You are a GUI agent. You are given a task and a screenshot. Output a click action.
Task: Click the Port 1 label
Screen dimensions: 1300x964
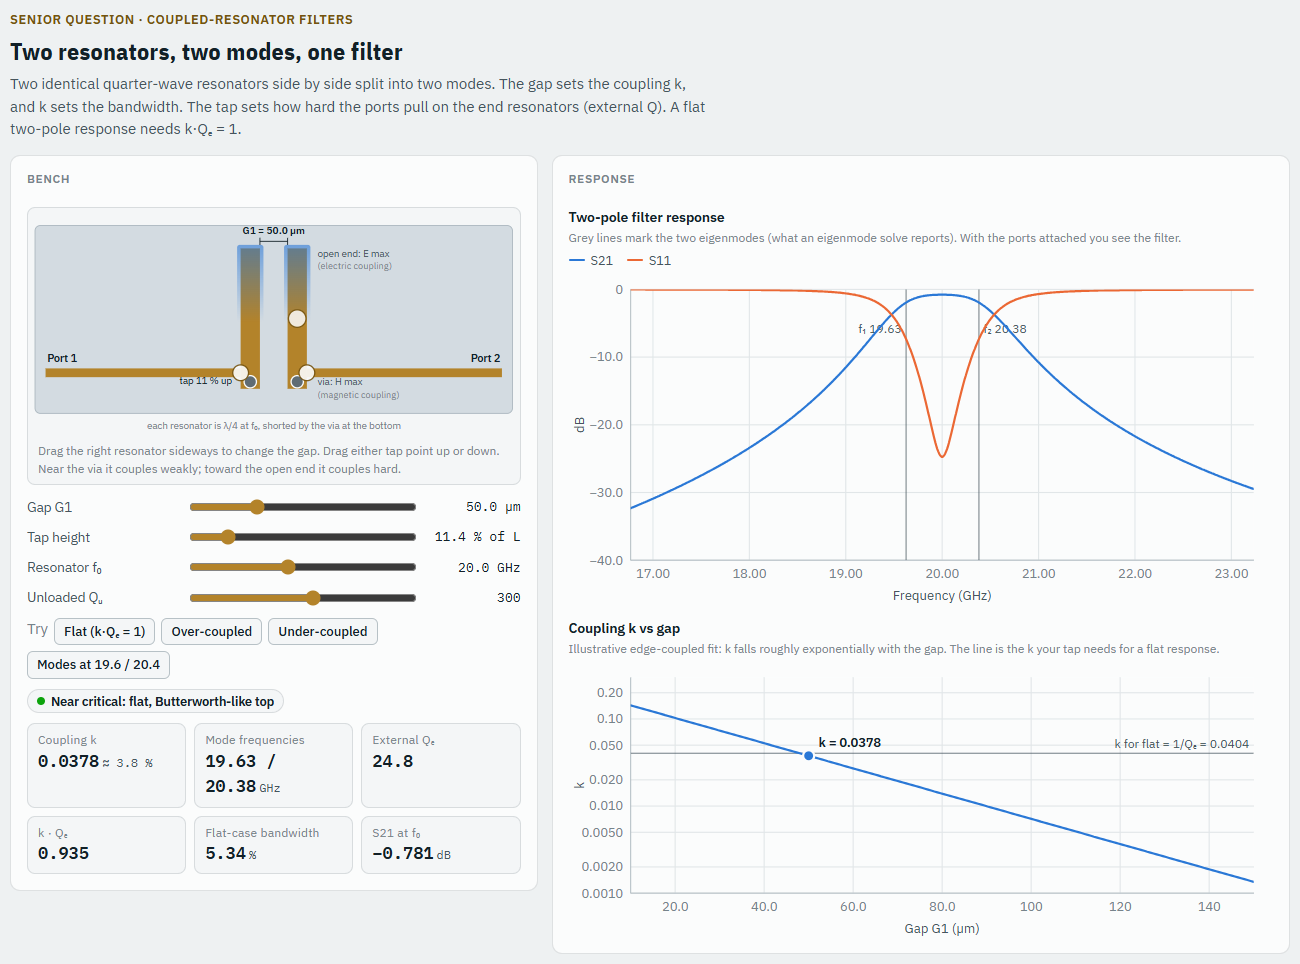click(x=62, y=358)
